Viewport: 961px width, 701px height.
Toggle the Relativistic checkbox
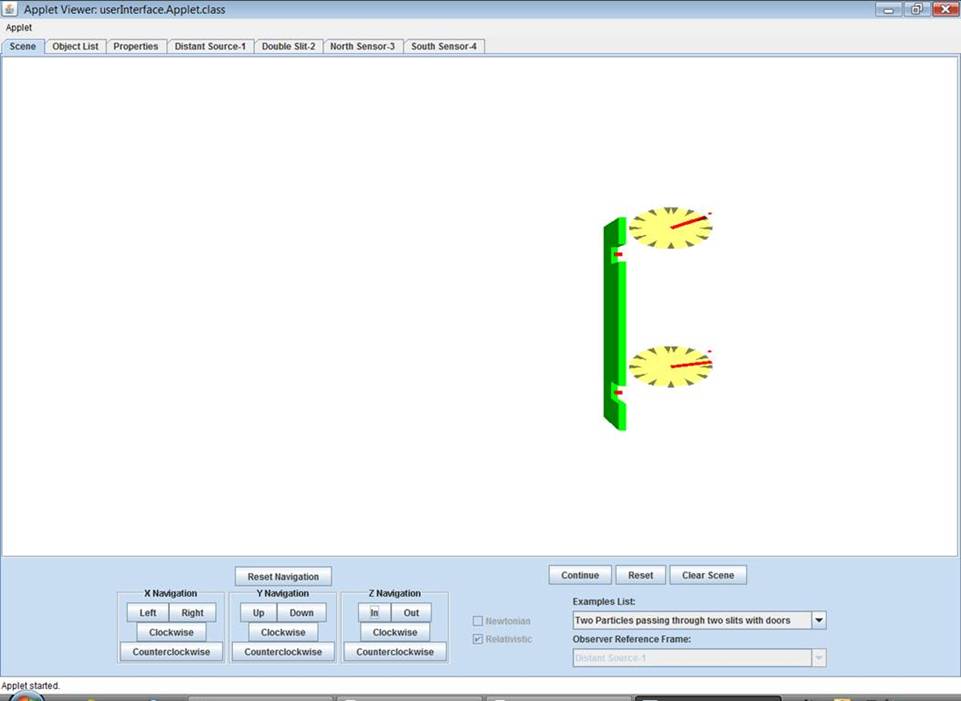(x=478, y=639)
